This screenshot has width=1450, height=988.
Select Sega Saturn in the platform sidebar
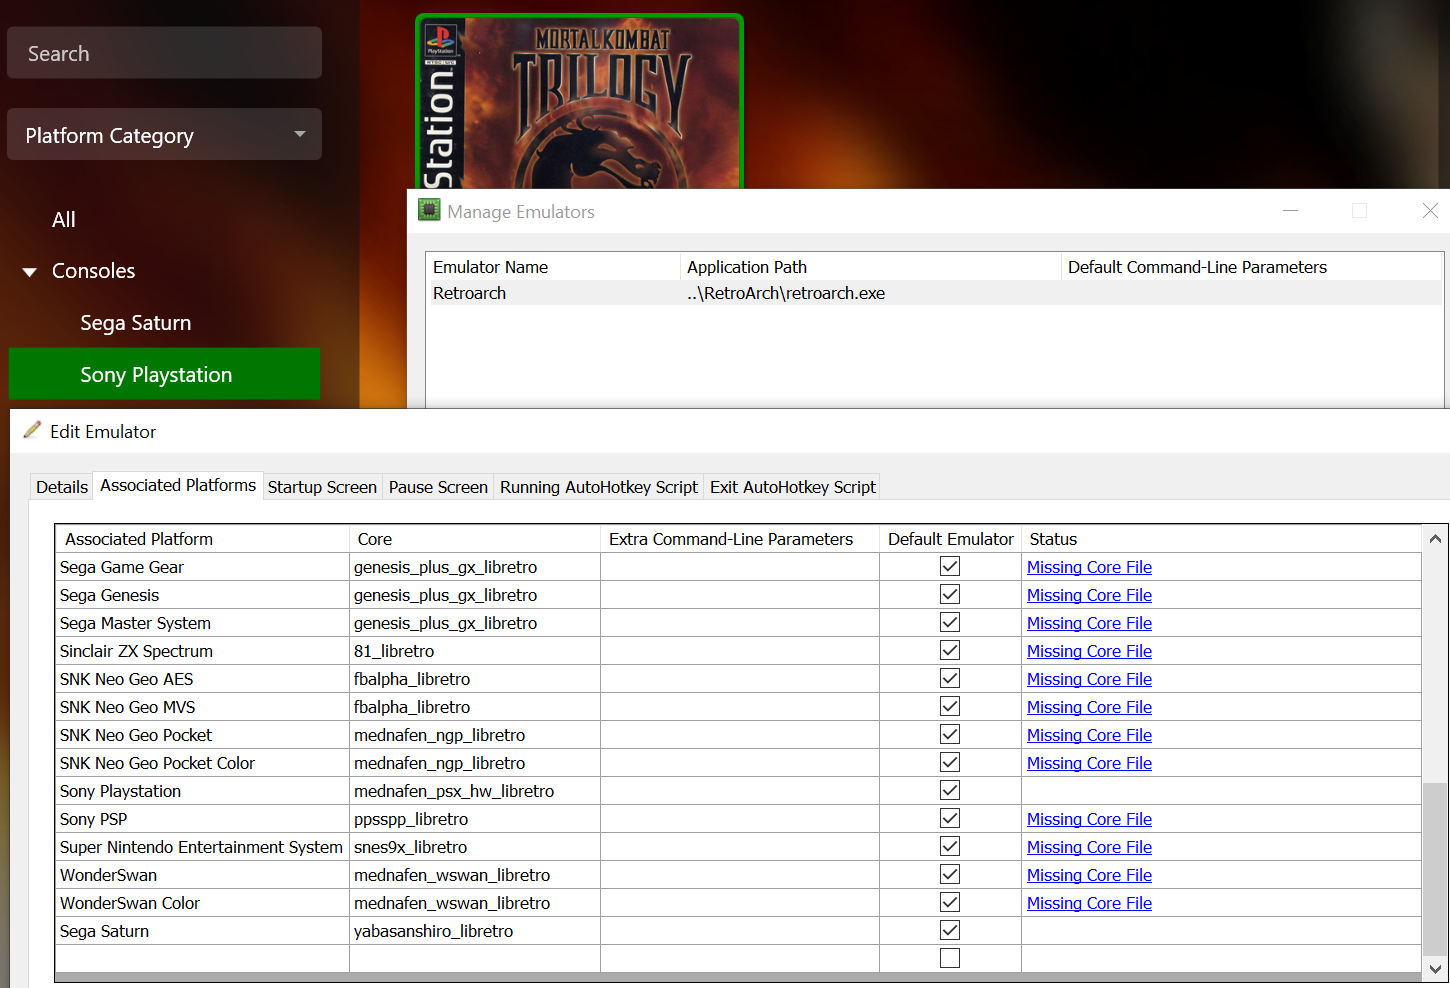[x=136, y=323]
